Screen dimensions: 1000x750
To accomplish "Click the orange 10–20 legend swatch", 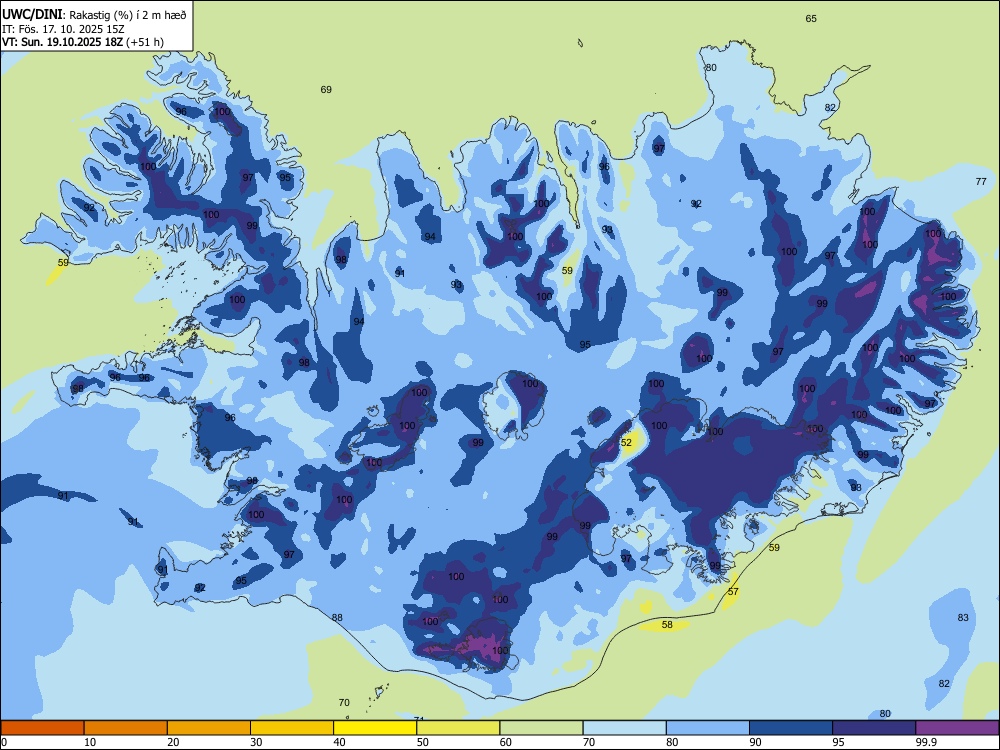I will coord(126,728).
